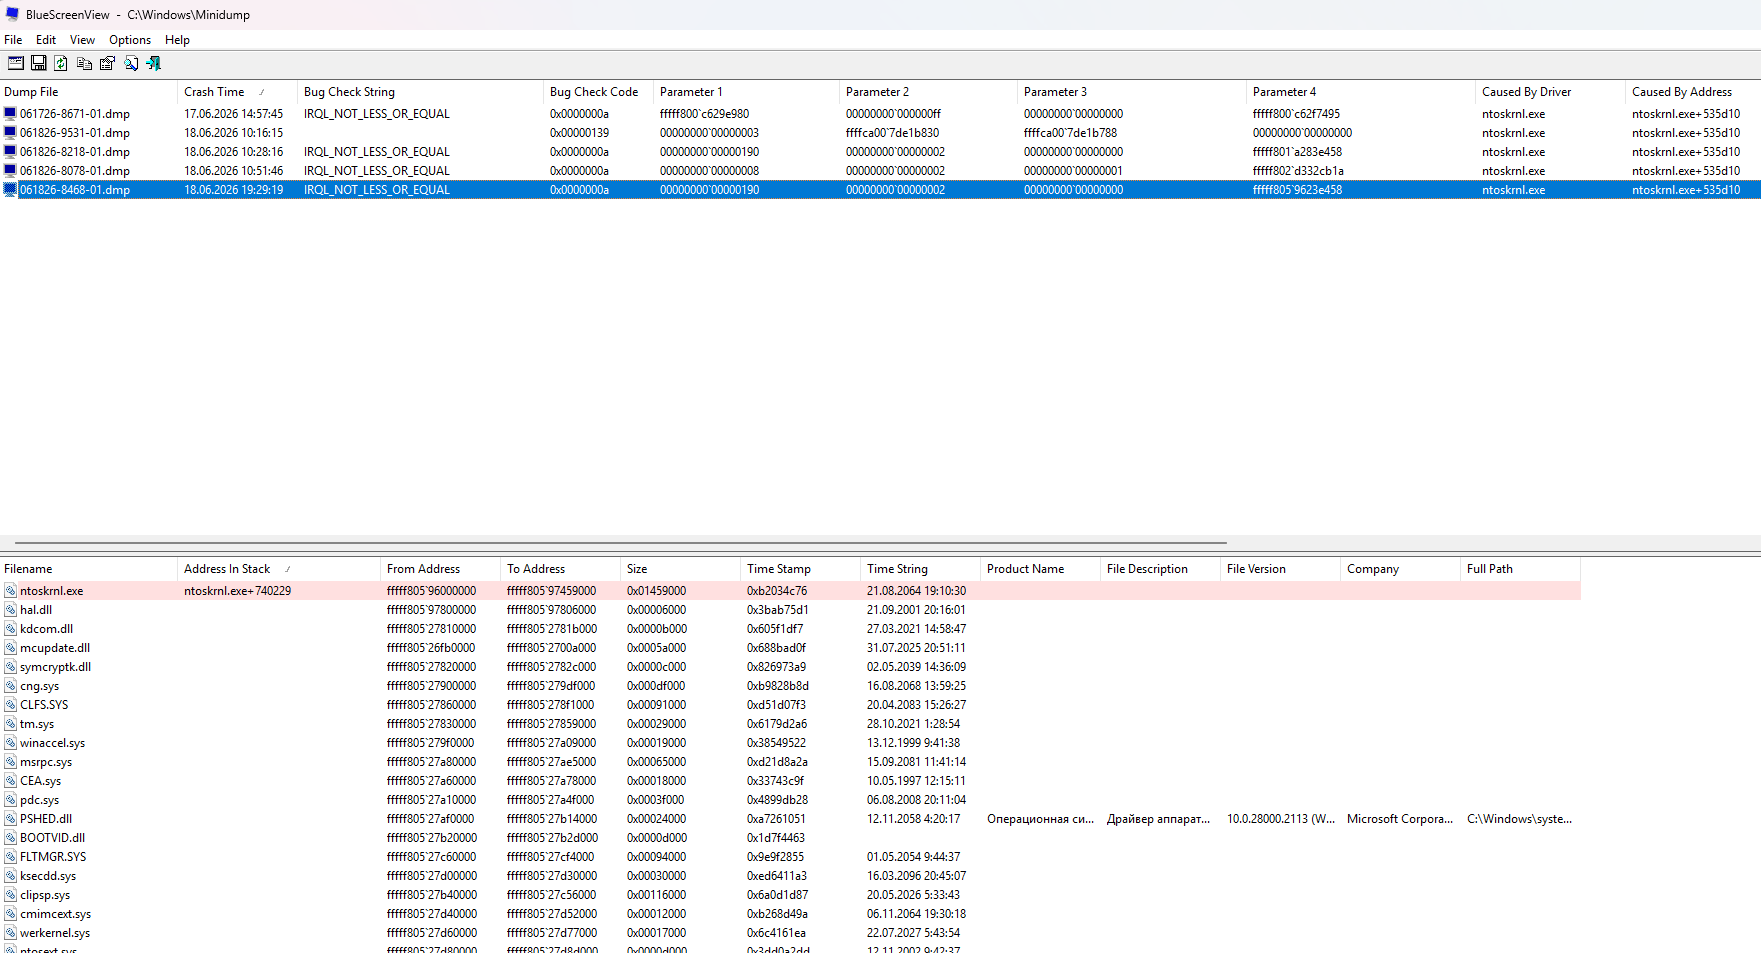The height and width of the screenshot is (953, 1761).
Task: Click the Save floppy disk icon
Action: [38, 63]
